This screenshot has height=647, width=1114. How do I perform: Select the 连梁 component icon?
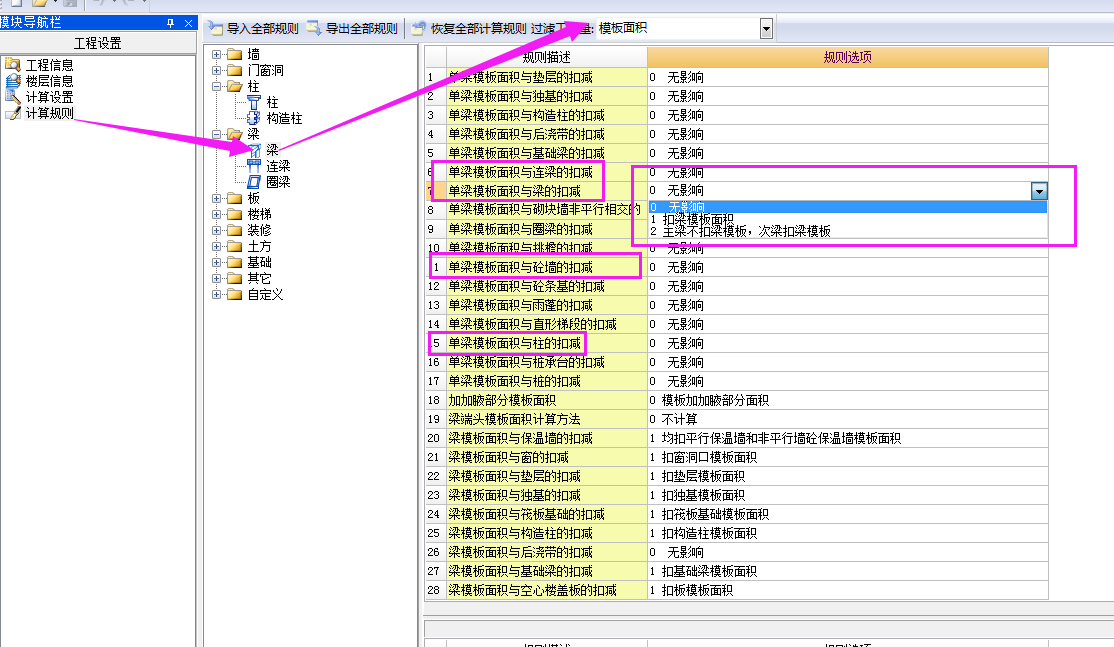tap(254, 166)
